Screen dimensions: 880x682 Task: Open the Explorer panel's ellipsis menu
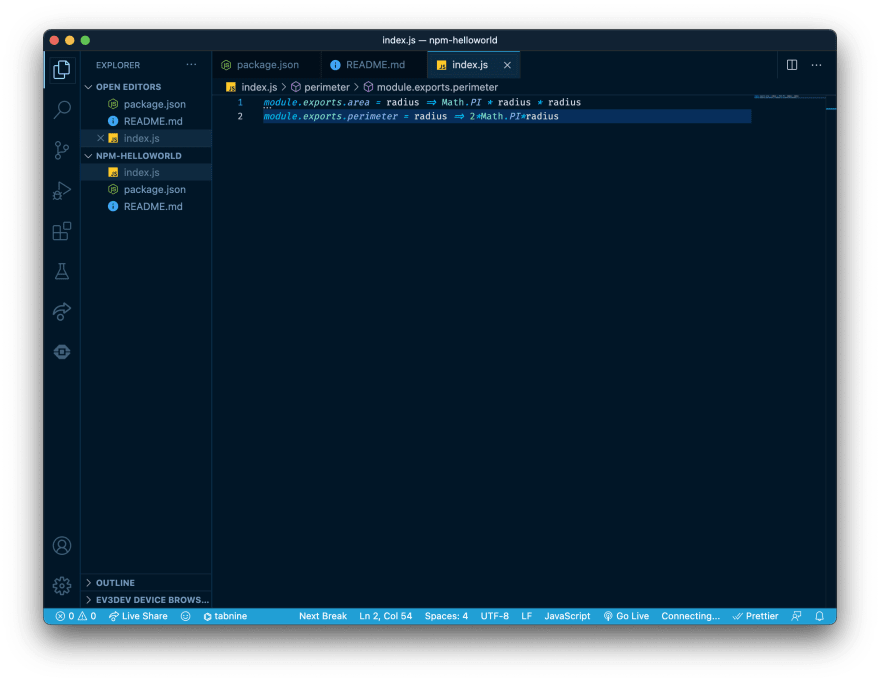(x=191, y=65)
